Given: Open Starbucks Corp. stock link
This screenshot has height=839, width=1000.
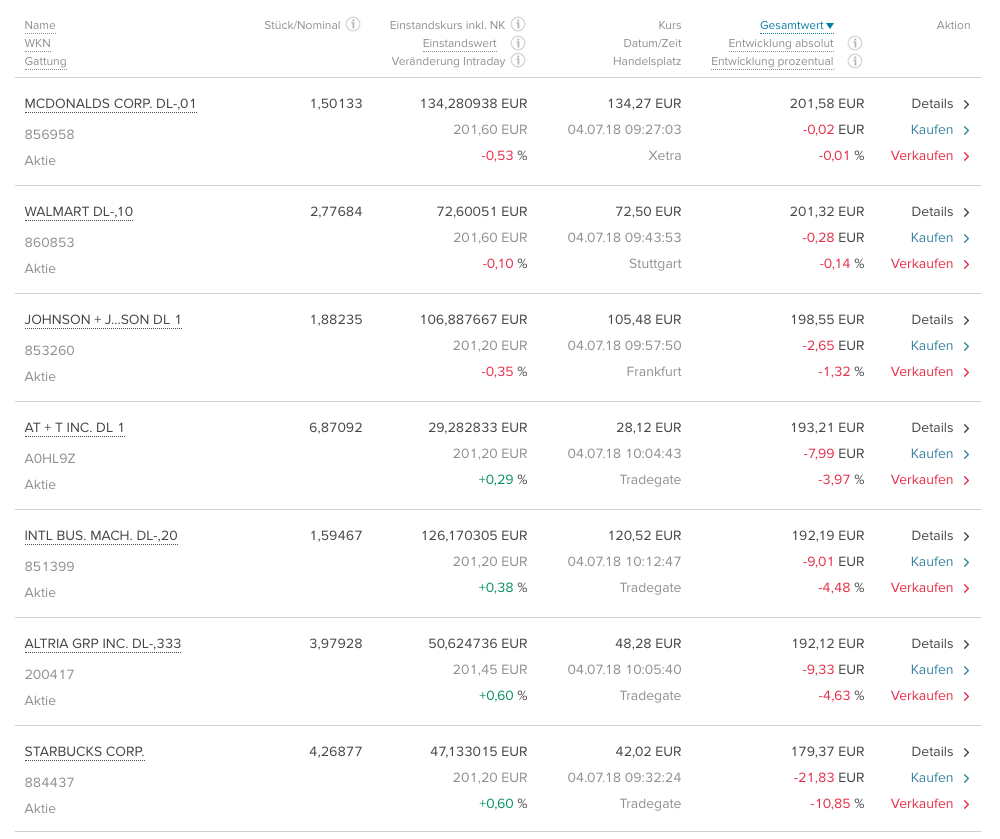Looking at the screenshot, I should [x=84, y=752].
